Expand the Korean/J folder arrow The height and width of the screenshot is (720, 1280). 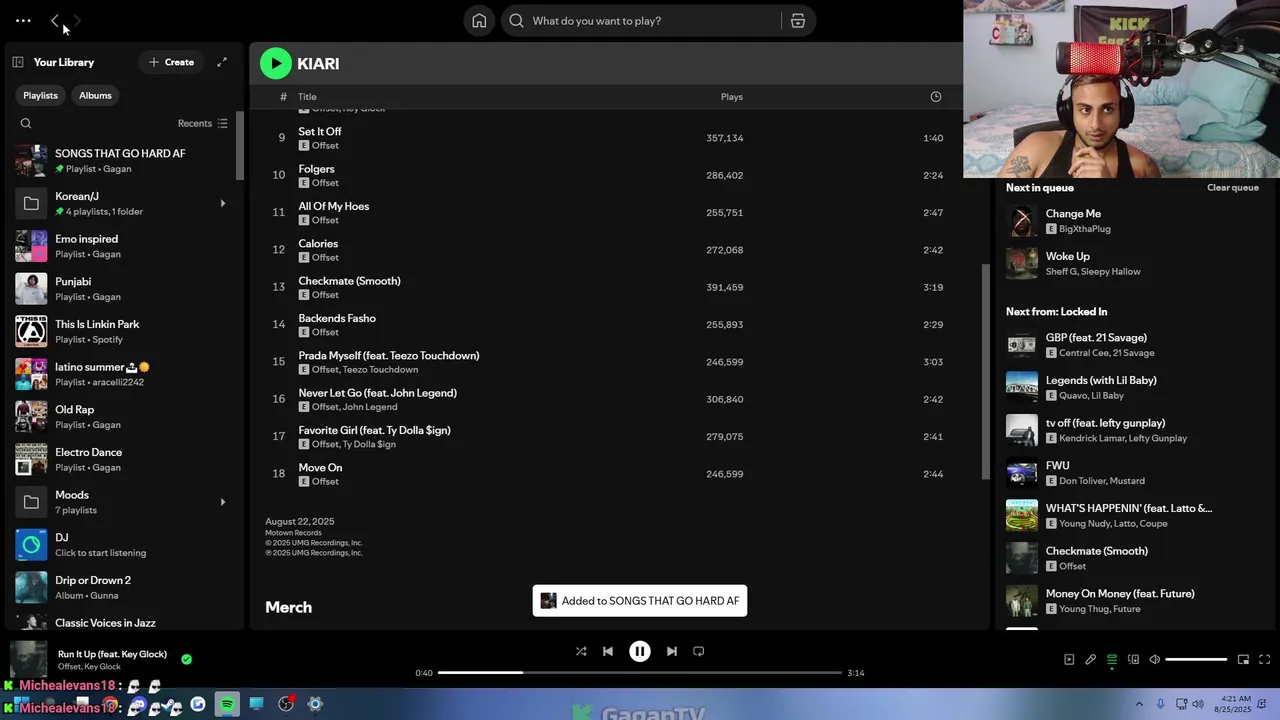coord(222,203)
